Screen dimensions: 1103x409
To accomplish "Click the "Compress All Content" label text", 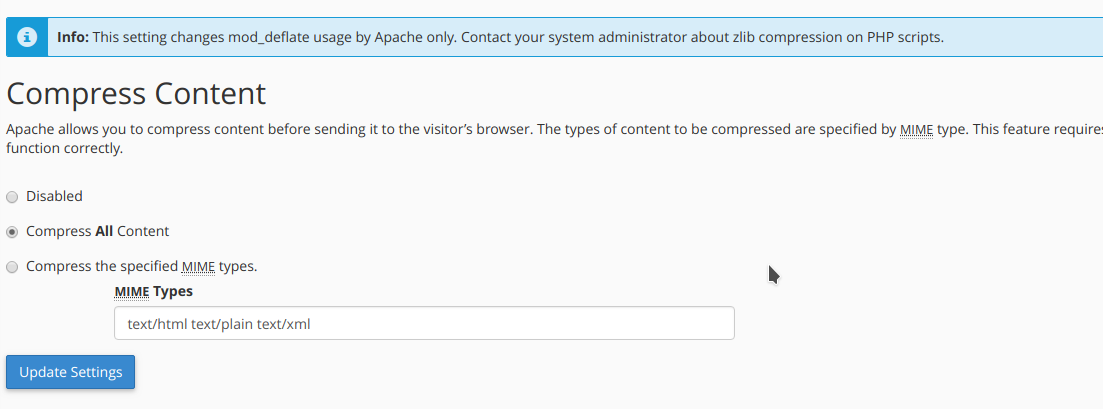I will [x=97, y=231].
